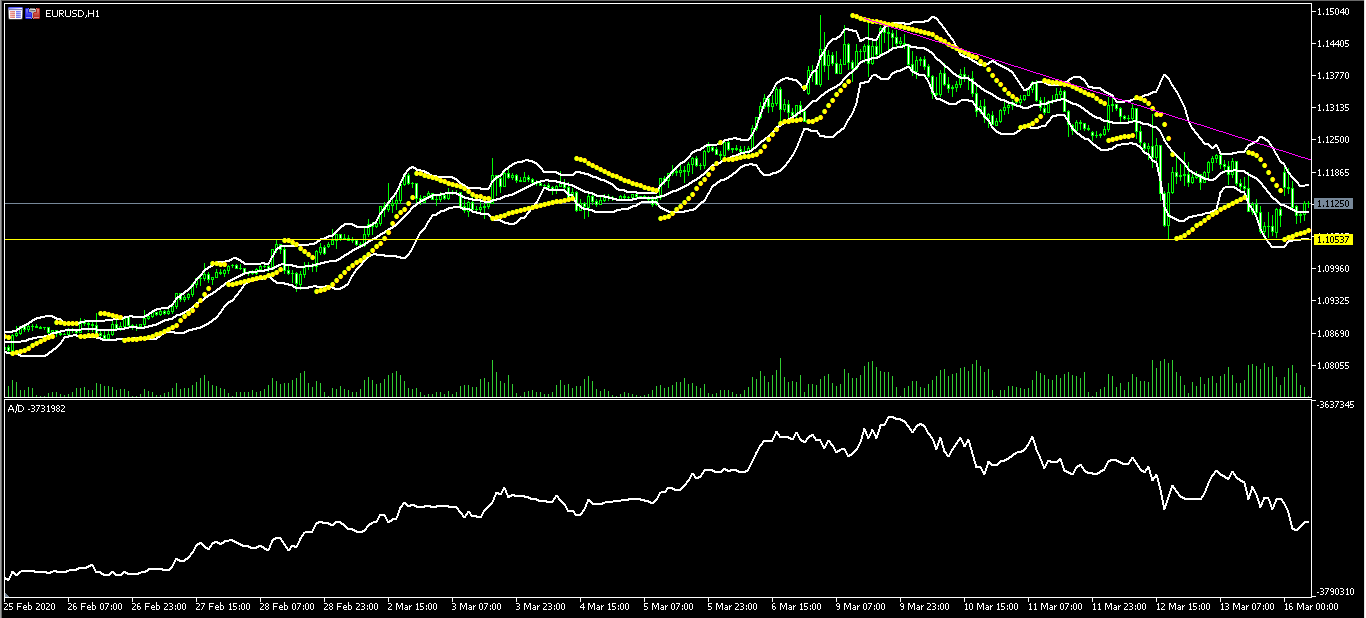The height and width of the screenshot is (618, 1366).
Task: Click the 1.09960 price scale label
Action: point(1335,269)
